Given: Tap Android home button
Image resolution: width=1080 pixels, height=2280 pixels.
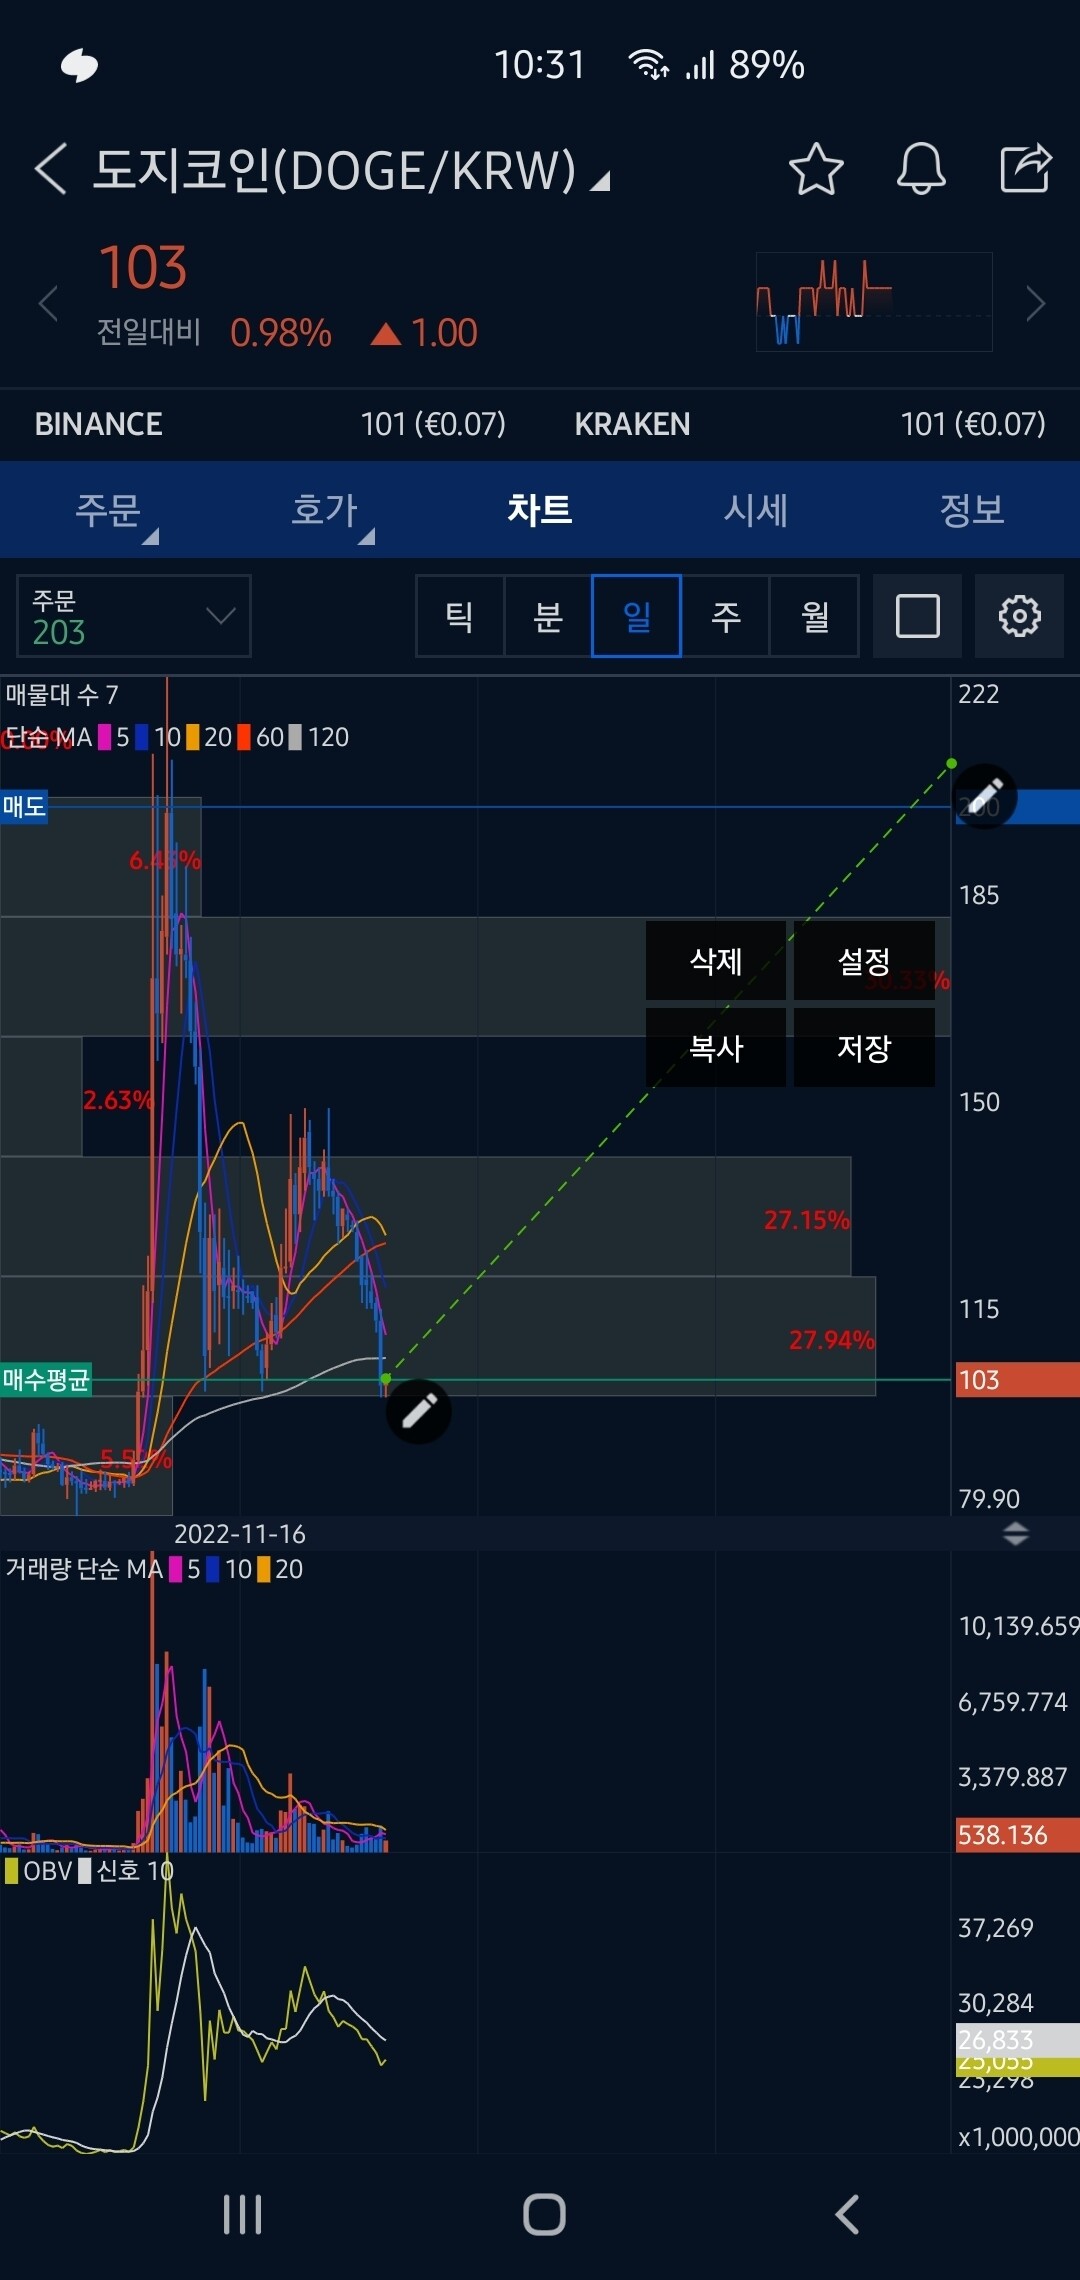Looking at the screenshot, I should tap(544, 2214).
